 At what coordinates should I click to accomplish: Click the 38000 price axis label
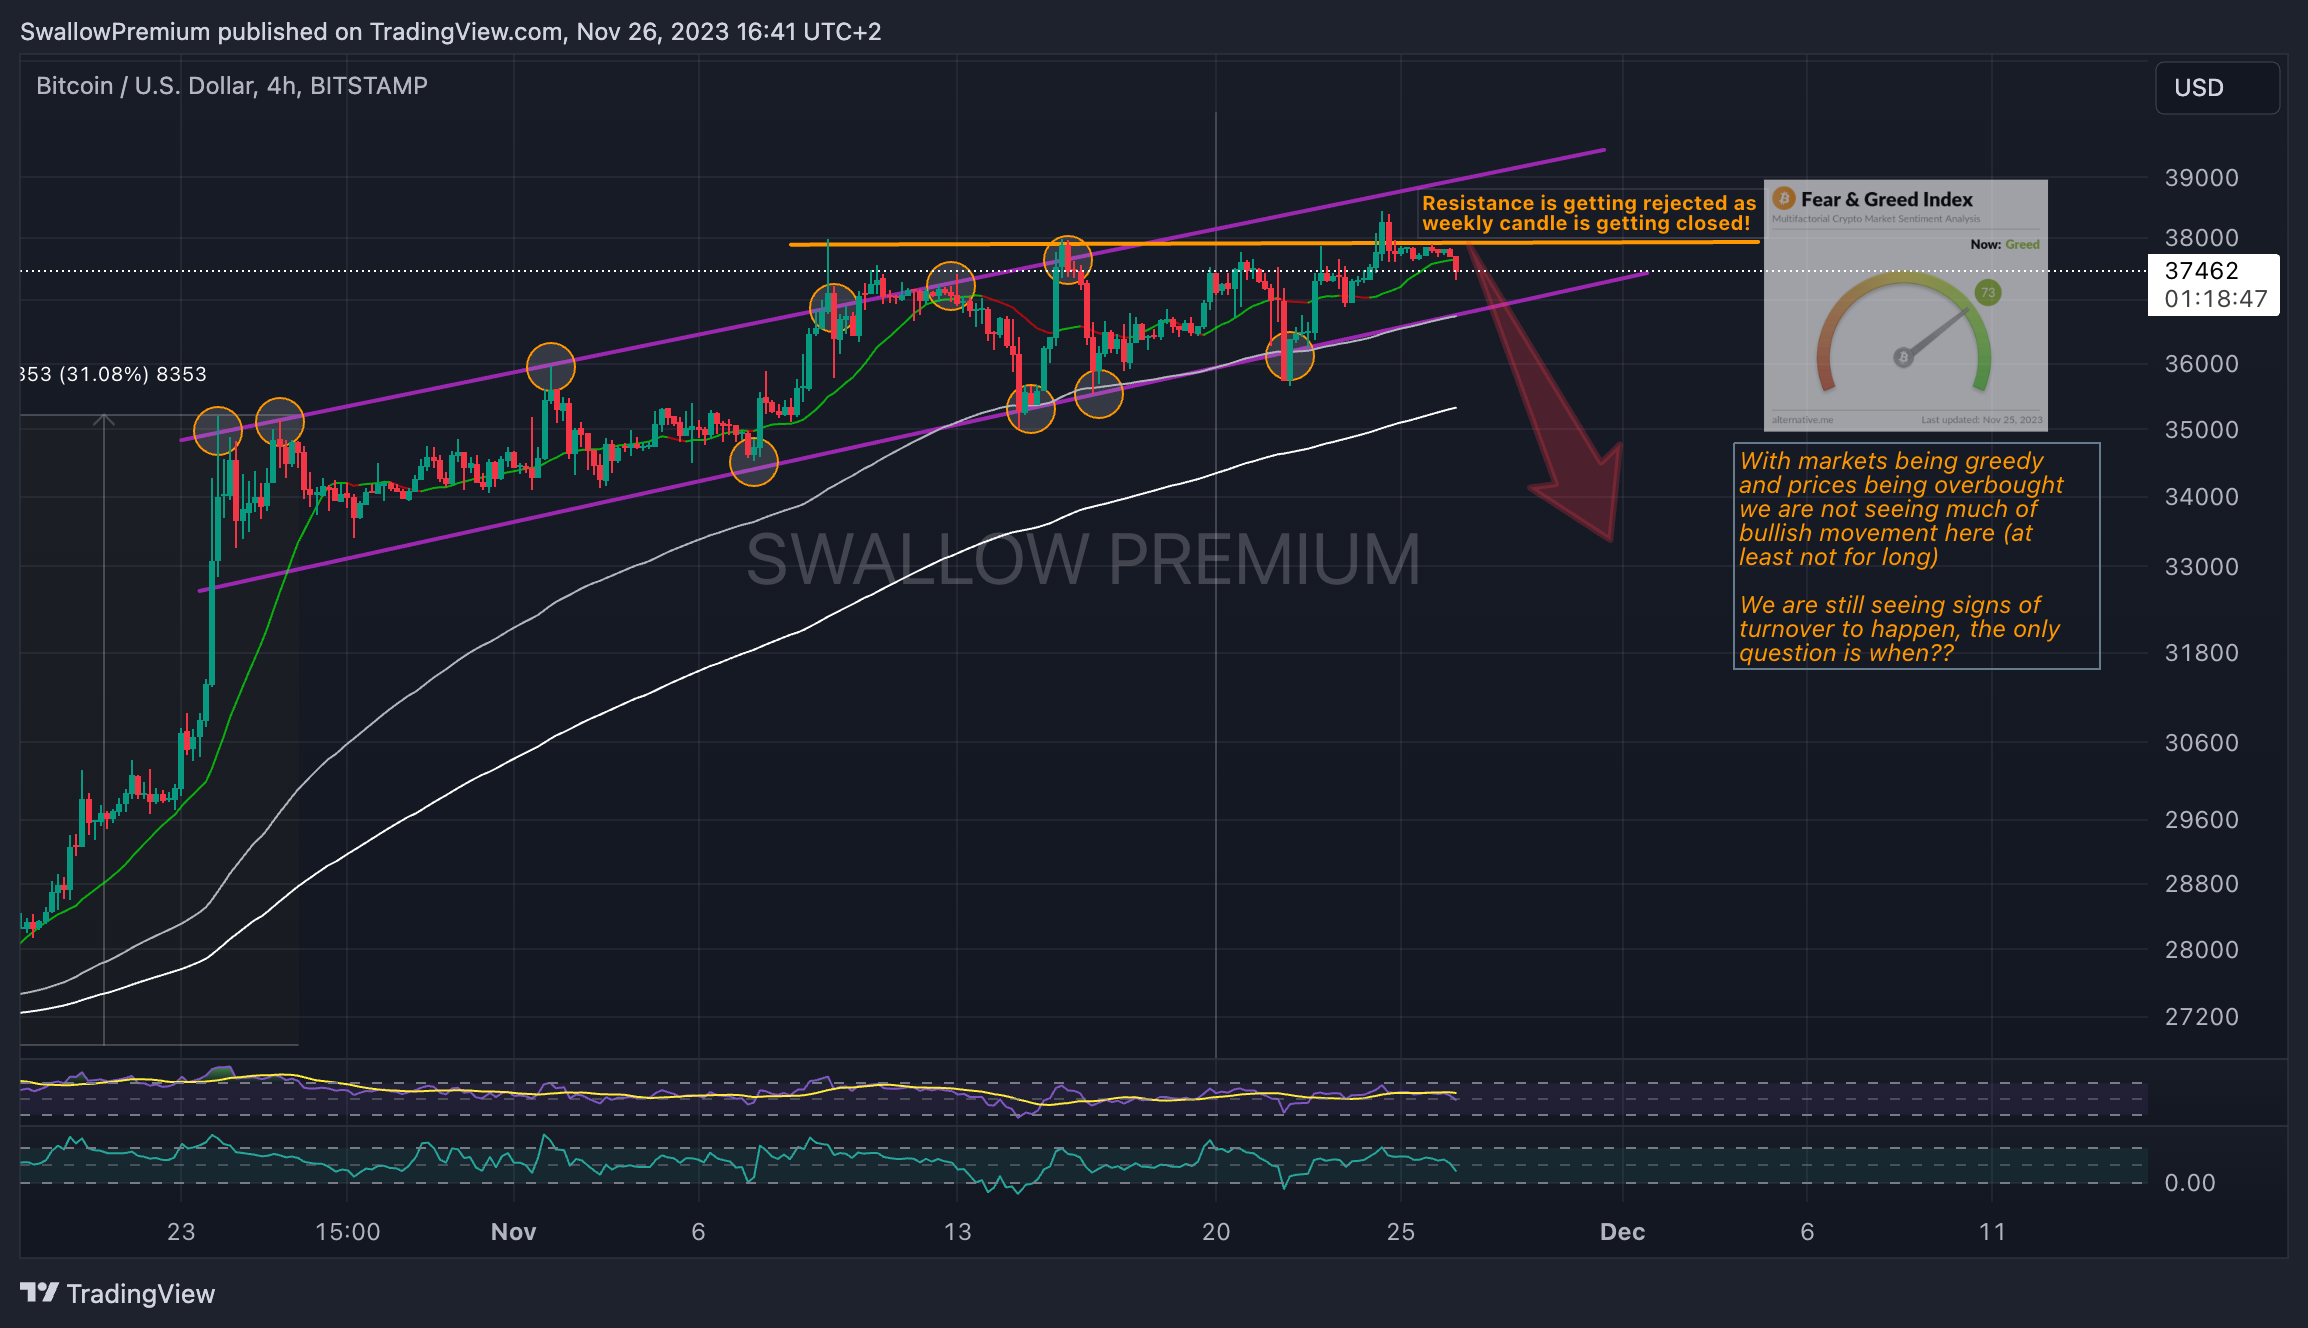(2201, 238)
